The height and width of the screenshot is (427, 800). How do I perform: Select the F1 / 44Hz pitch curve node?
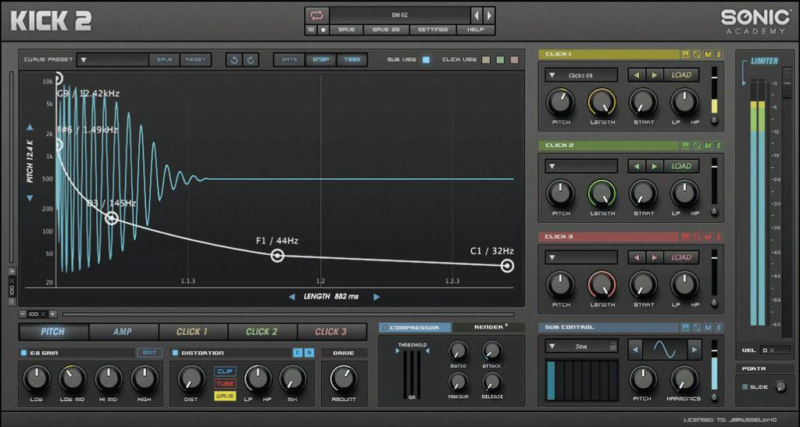[277, 256]
